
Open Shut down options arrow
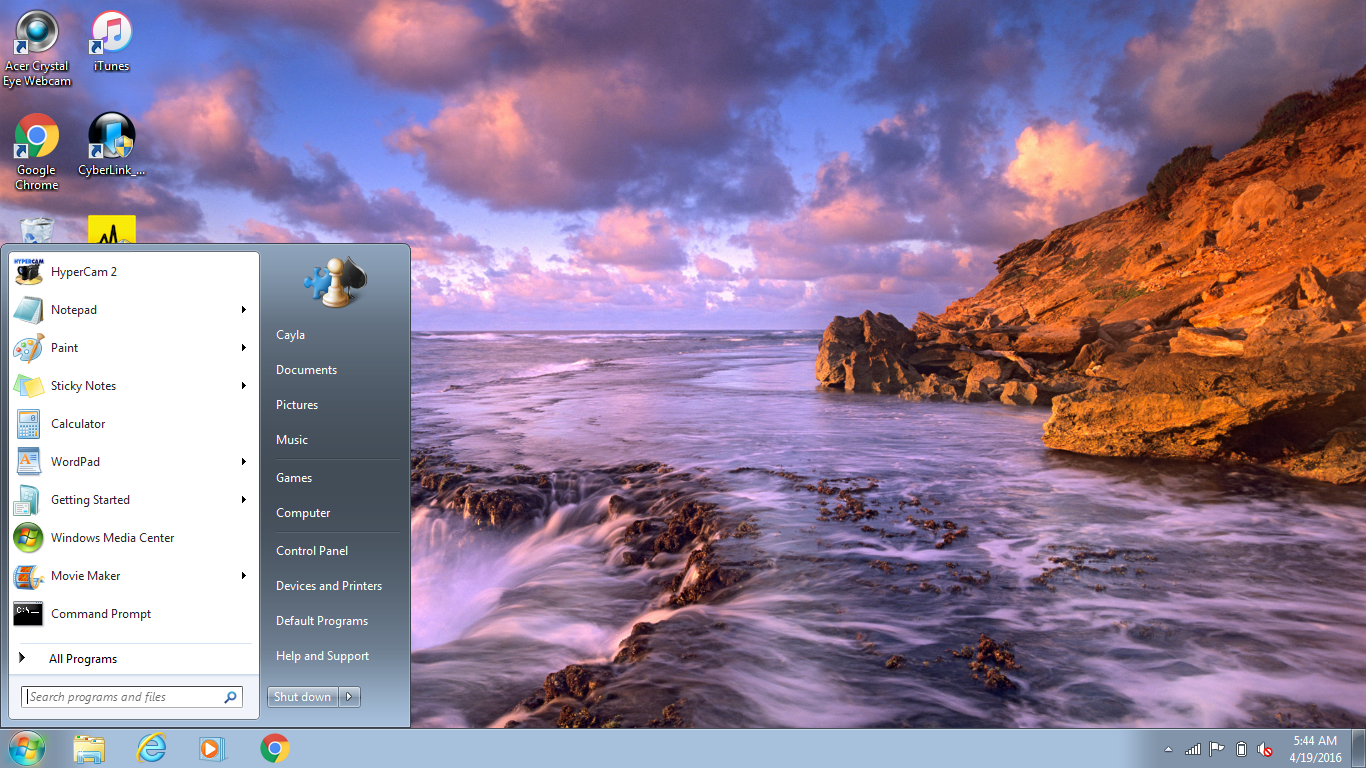coord(349,697)
